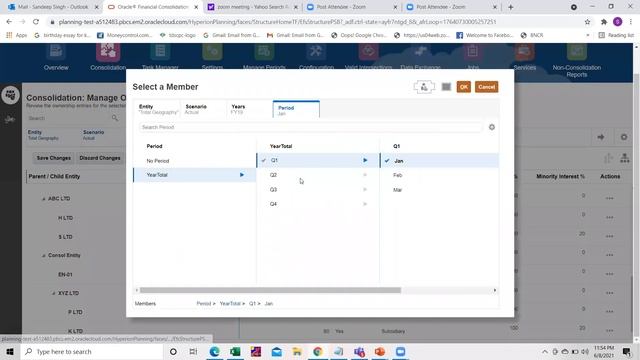Open actions menu for the ABC LTD row
Image resolution: width=640 pixels, height=360 pixels.
[x=609, y=198]
